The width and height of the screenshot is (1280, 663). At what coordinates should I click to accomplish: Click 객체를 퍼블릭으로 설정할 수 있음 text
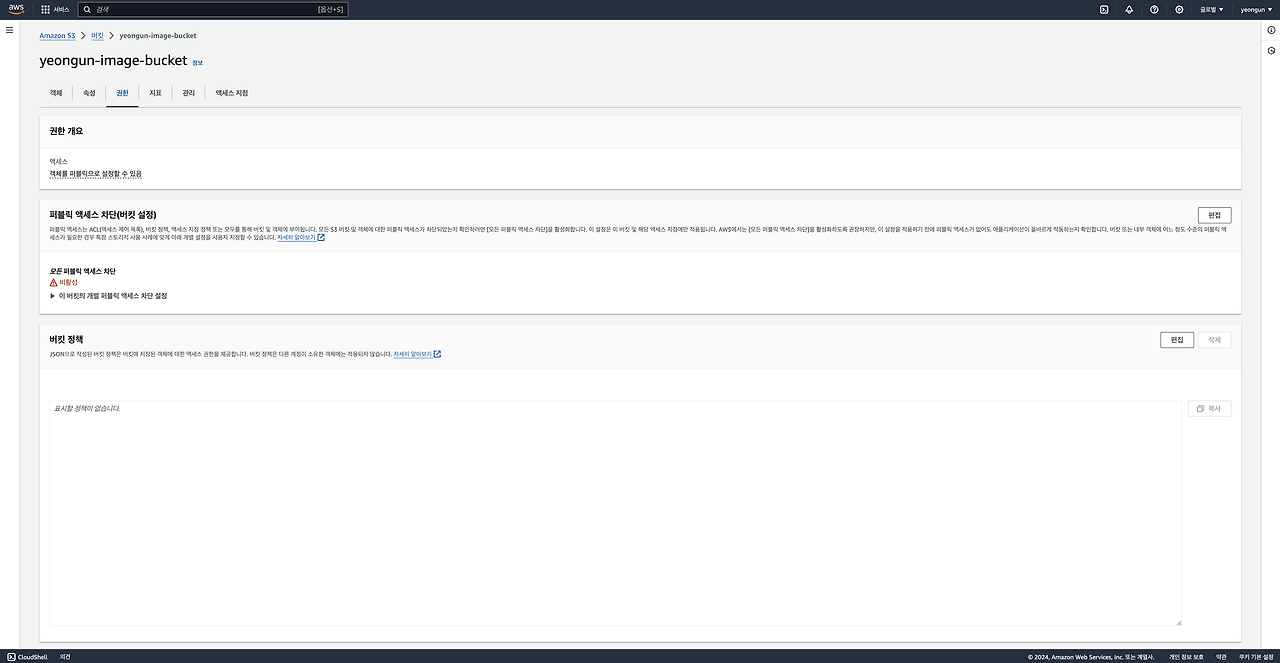coord(96,173)
